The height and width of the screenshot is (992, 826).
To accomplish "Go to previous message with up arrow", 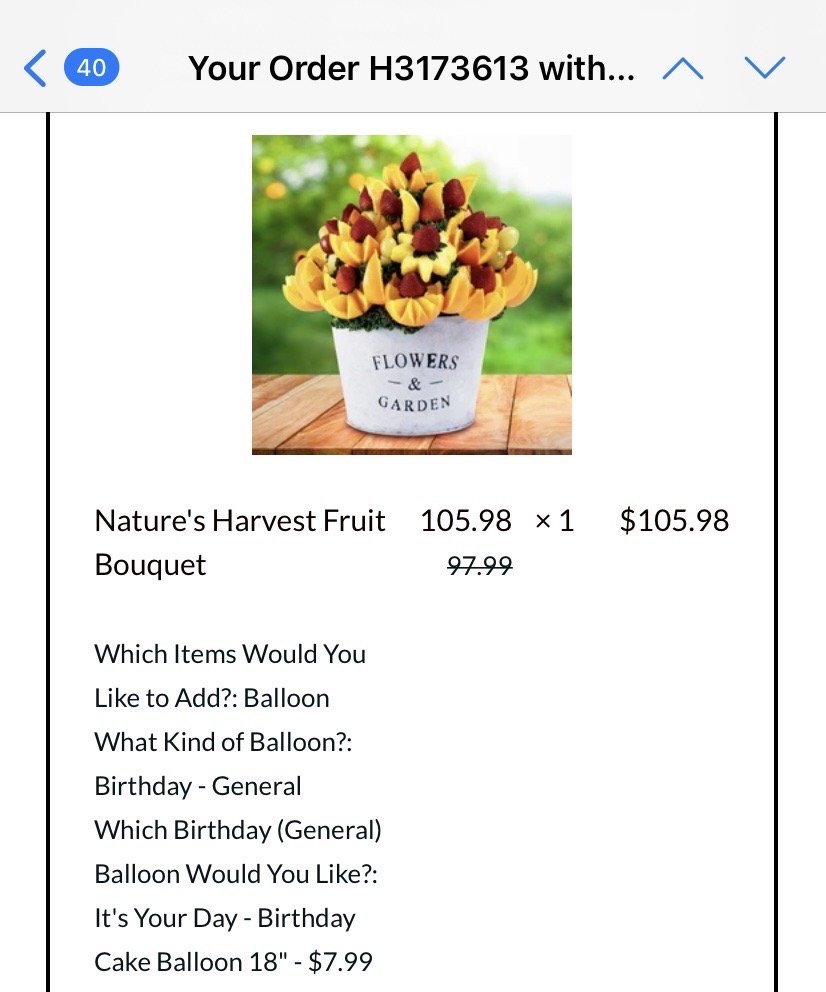I will 683,68.
